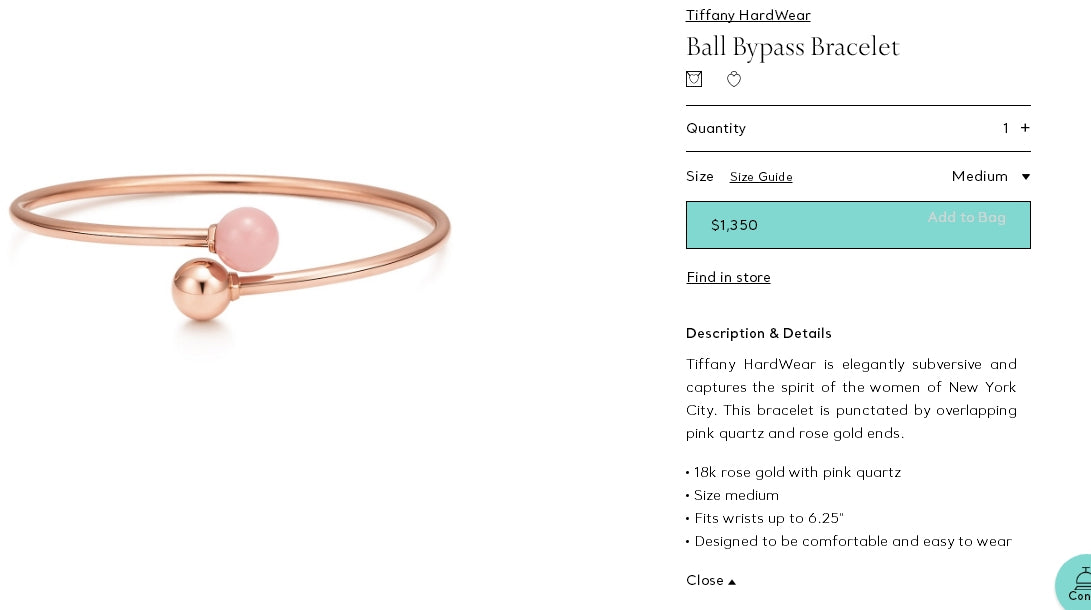This screenshot has width=1091, height=610.
Task: Increase quantity with the plus sign
Action: pos(1025,128)
